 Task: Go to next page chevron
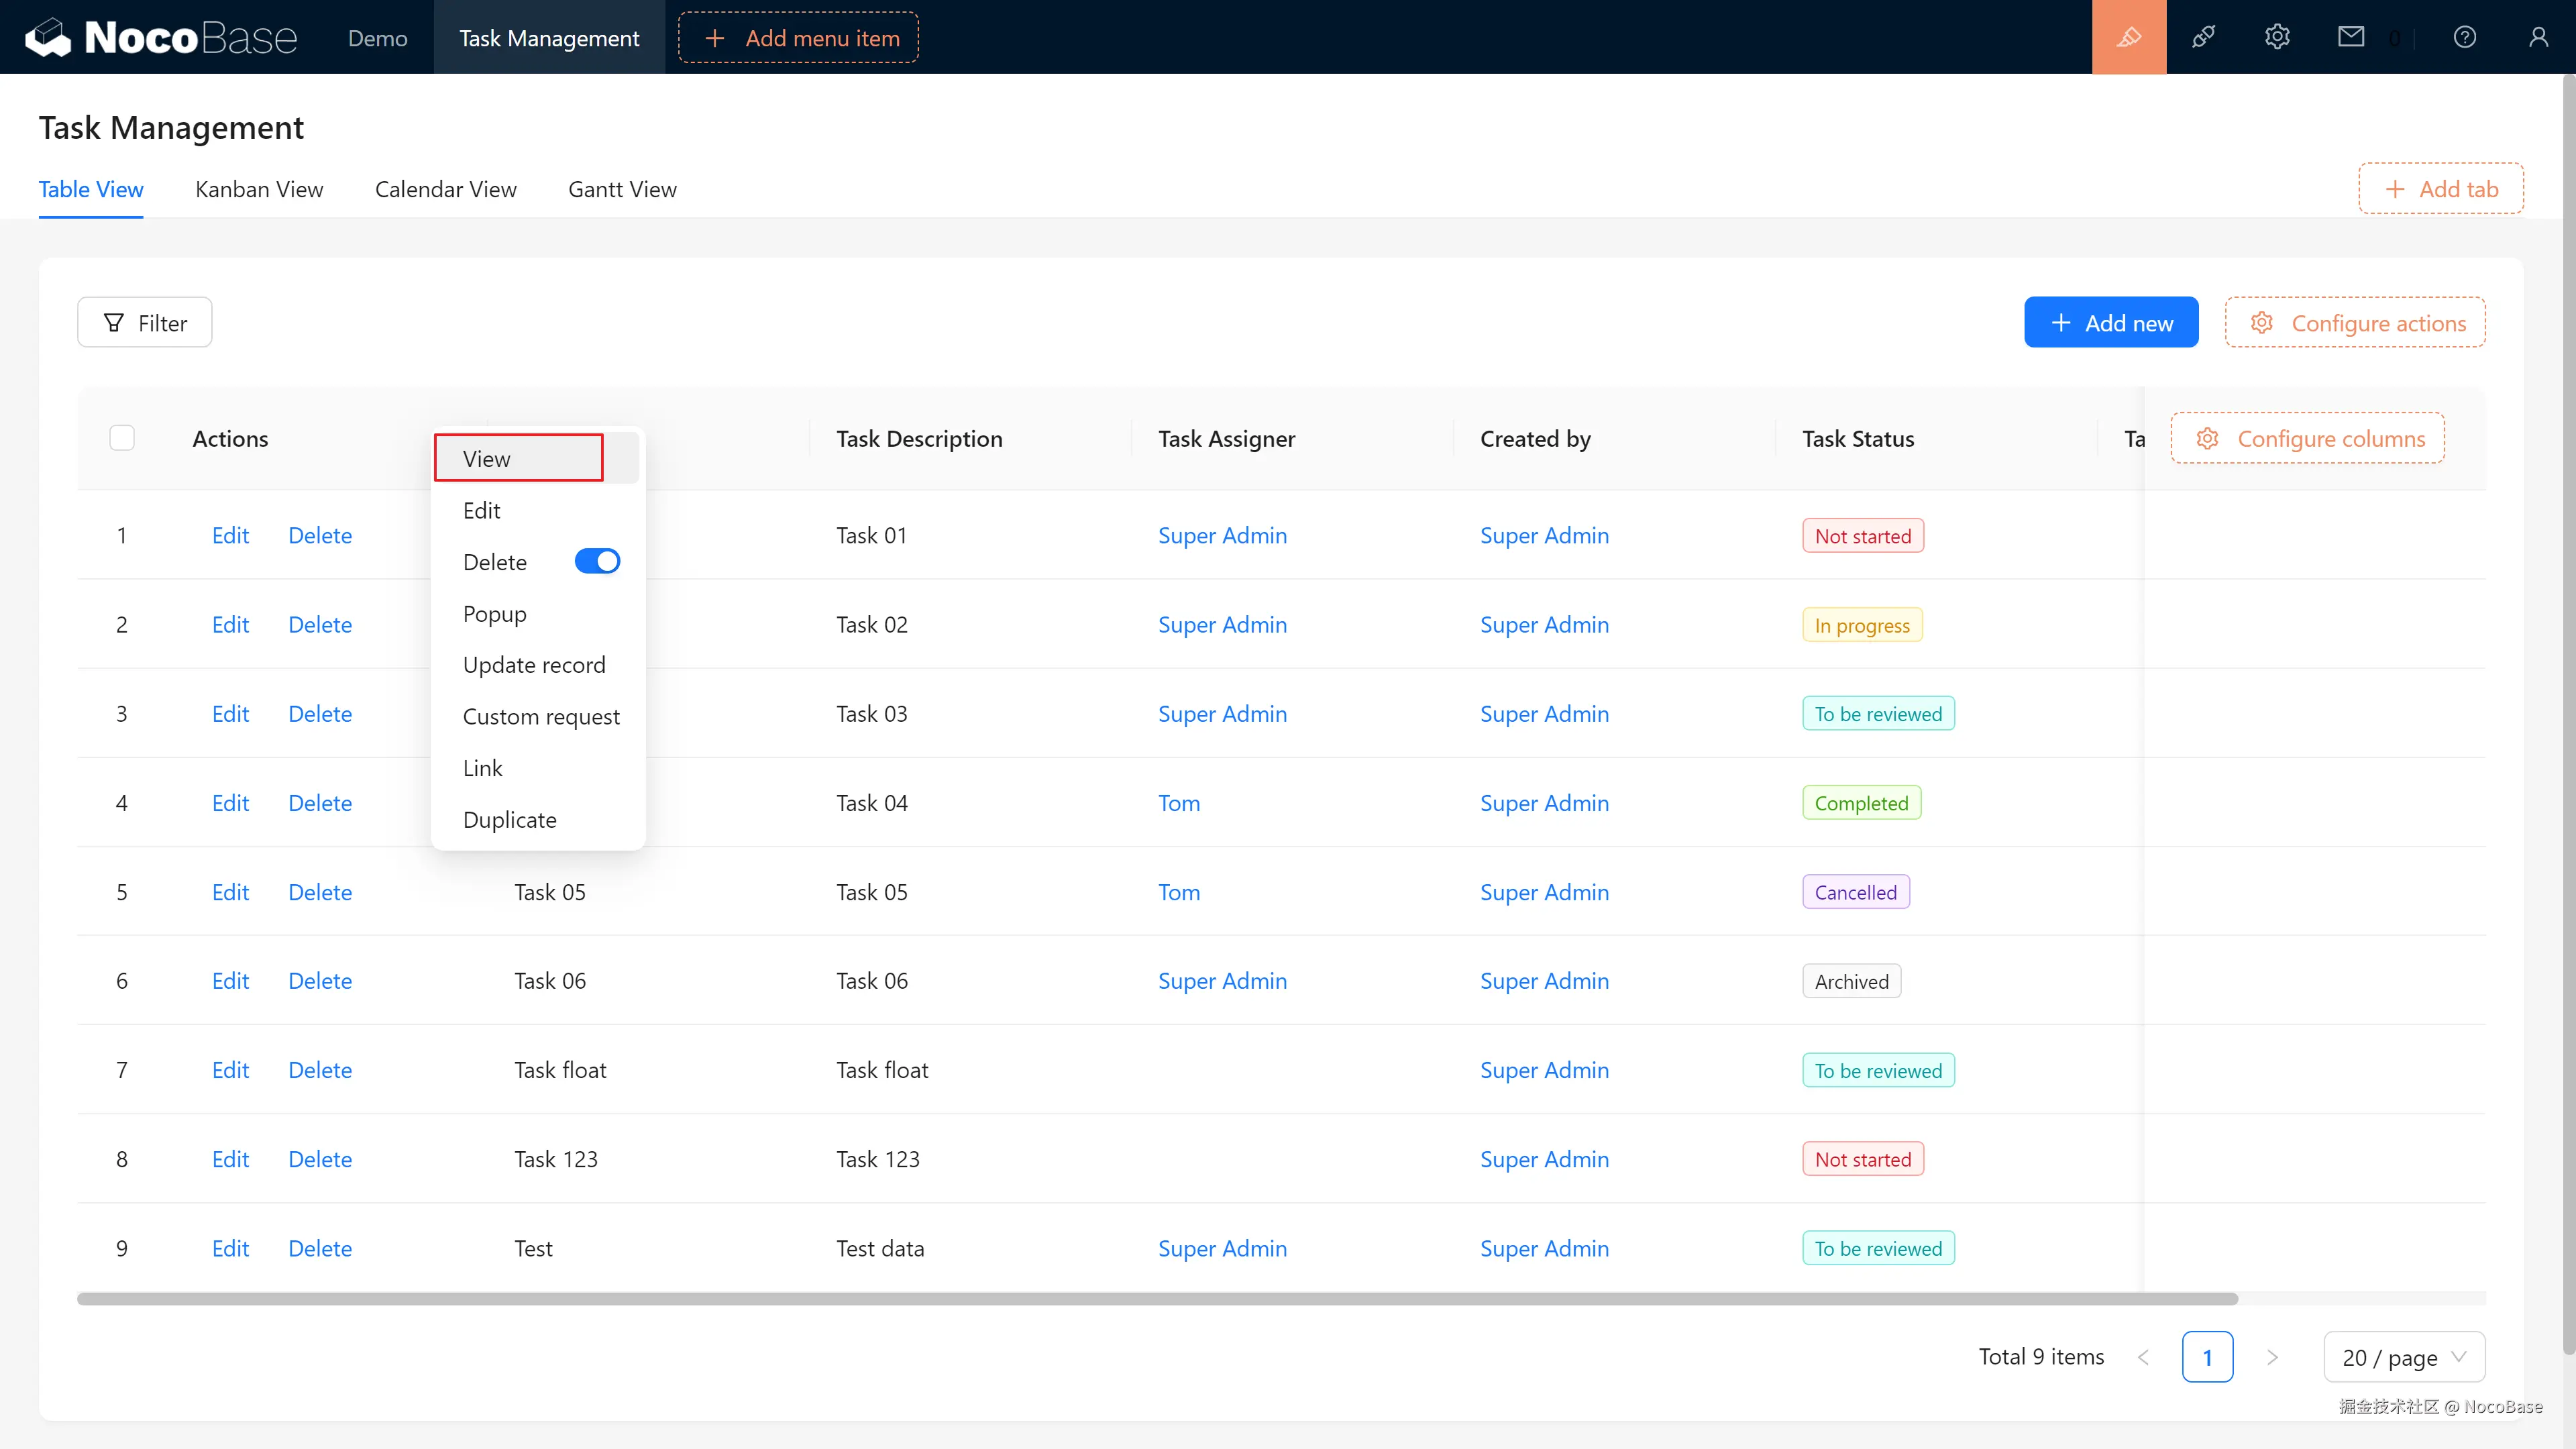(x=2272, y=1357)
